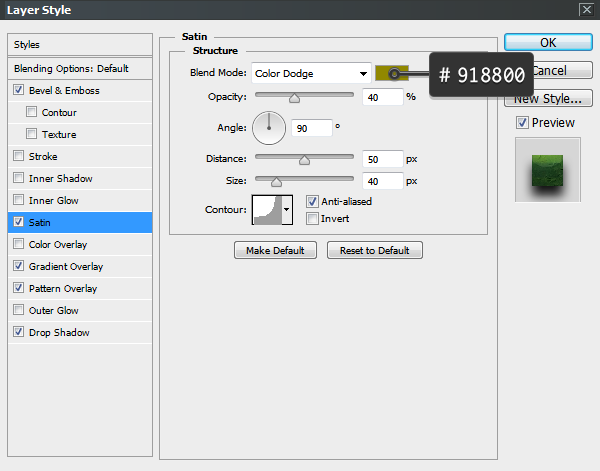Click the Opacity slider handle

coord(294,98)
